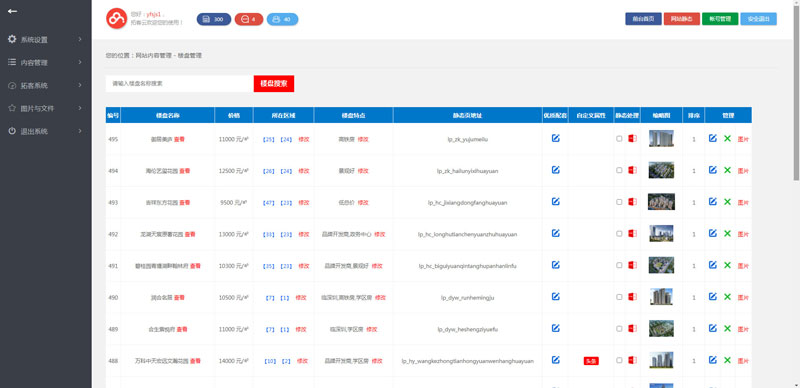The height and width of the screenshot is (388, 800).
Task: Expand 图片与文件 sidebar chevron
Action: [x=80, y=108]
